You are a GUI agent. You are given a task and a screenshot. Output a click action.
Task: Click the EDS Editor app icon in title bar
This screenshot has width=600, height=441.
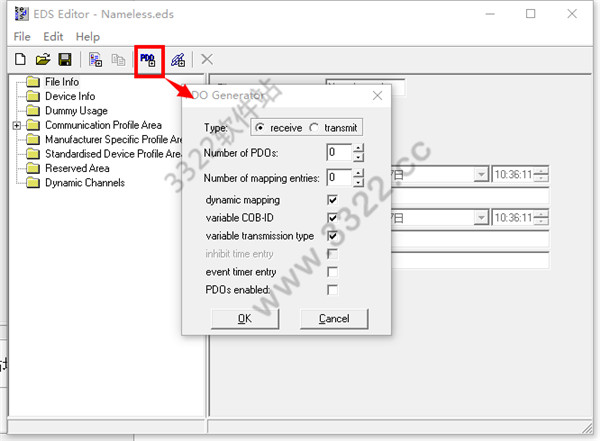pyautogui.click(x=21, y=14)
